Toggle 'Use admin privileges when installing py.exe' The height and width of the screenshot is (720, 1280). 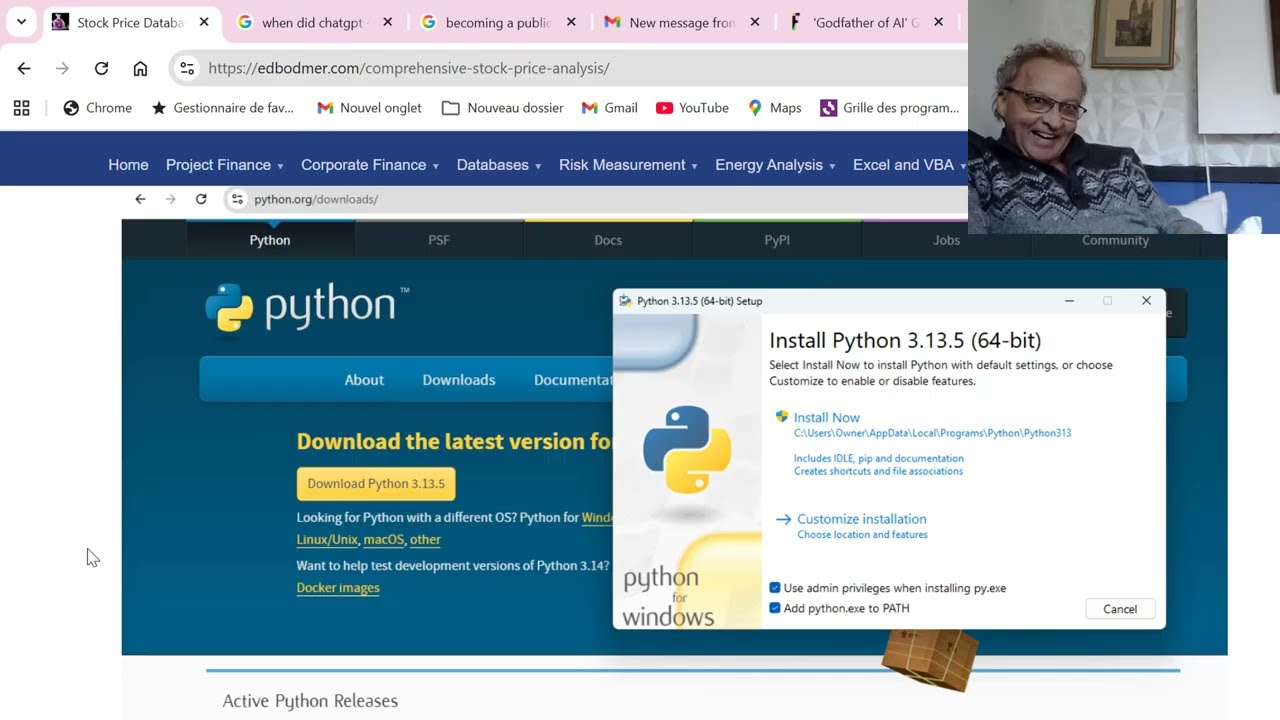coord(774,588)
